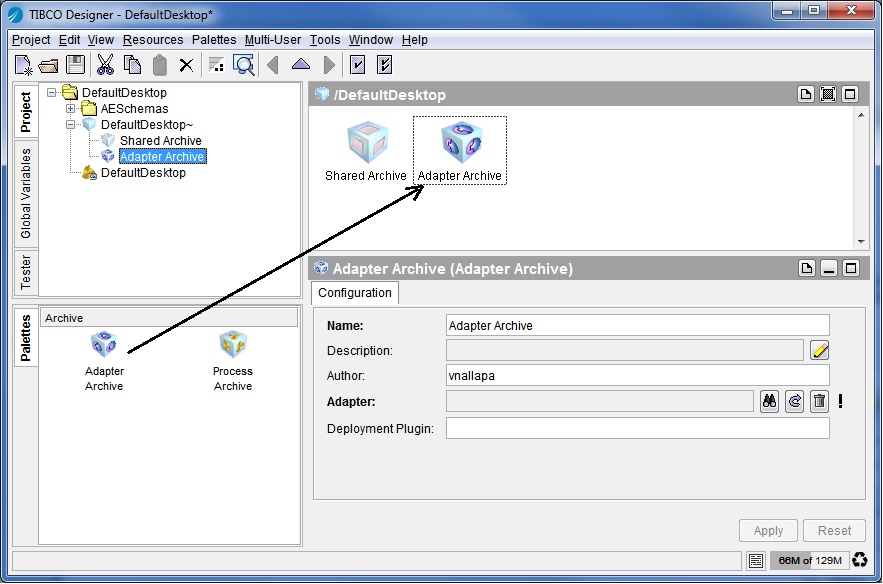Click in the Description input field
The width and height of the screenshot is (883, 584).
click(x=625, y=350)
